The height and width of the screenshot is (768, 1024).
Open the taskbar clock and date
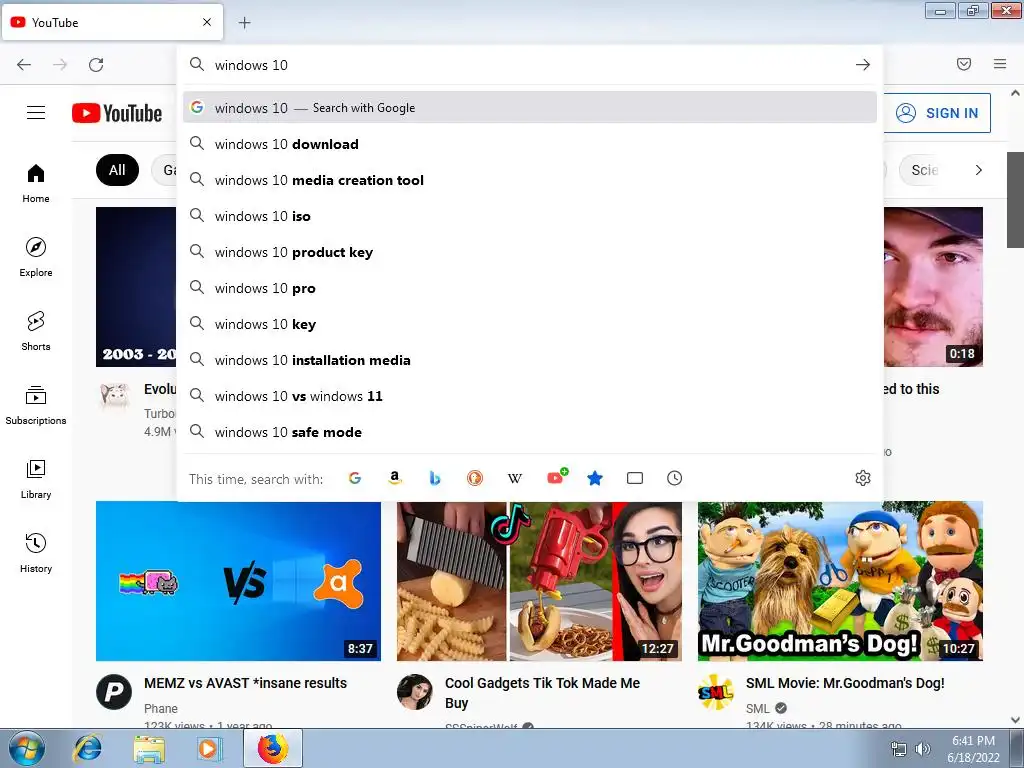point(973,749)
